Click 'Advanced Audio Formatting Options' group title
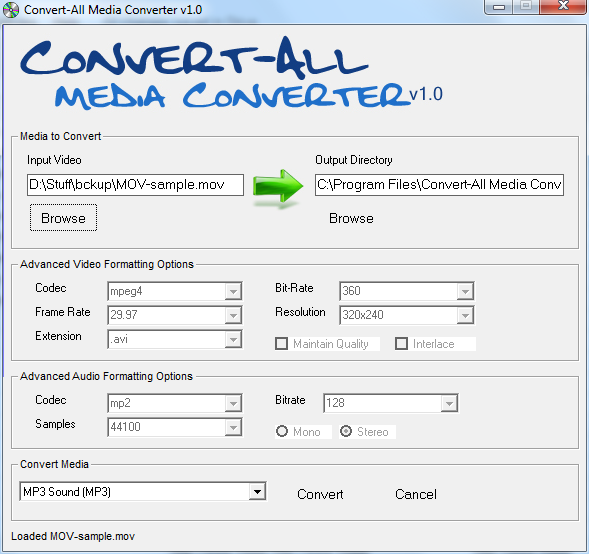Viewport: 589px width, 554px height. pos(106,376)
